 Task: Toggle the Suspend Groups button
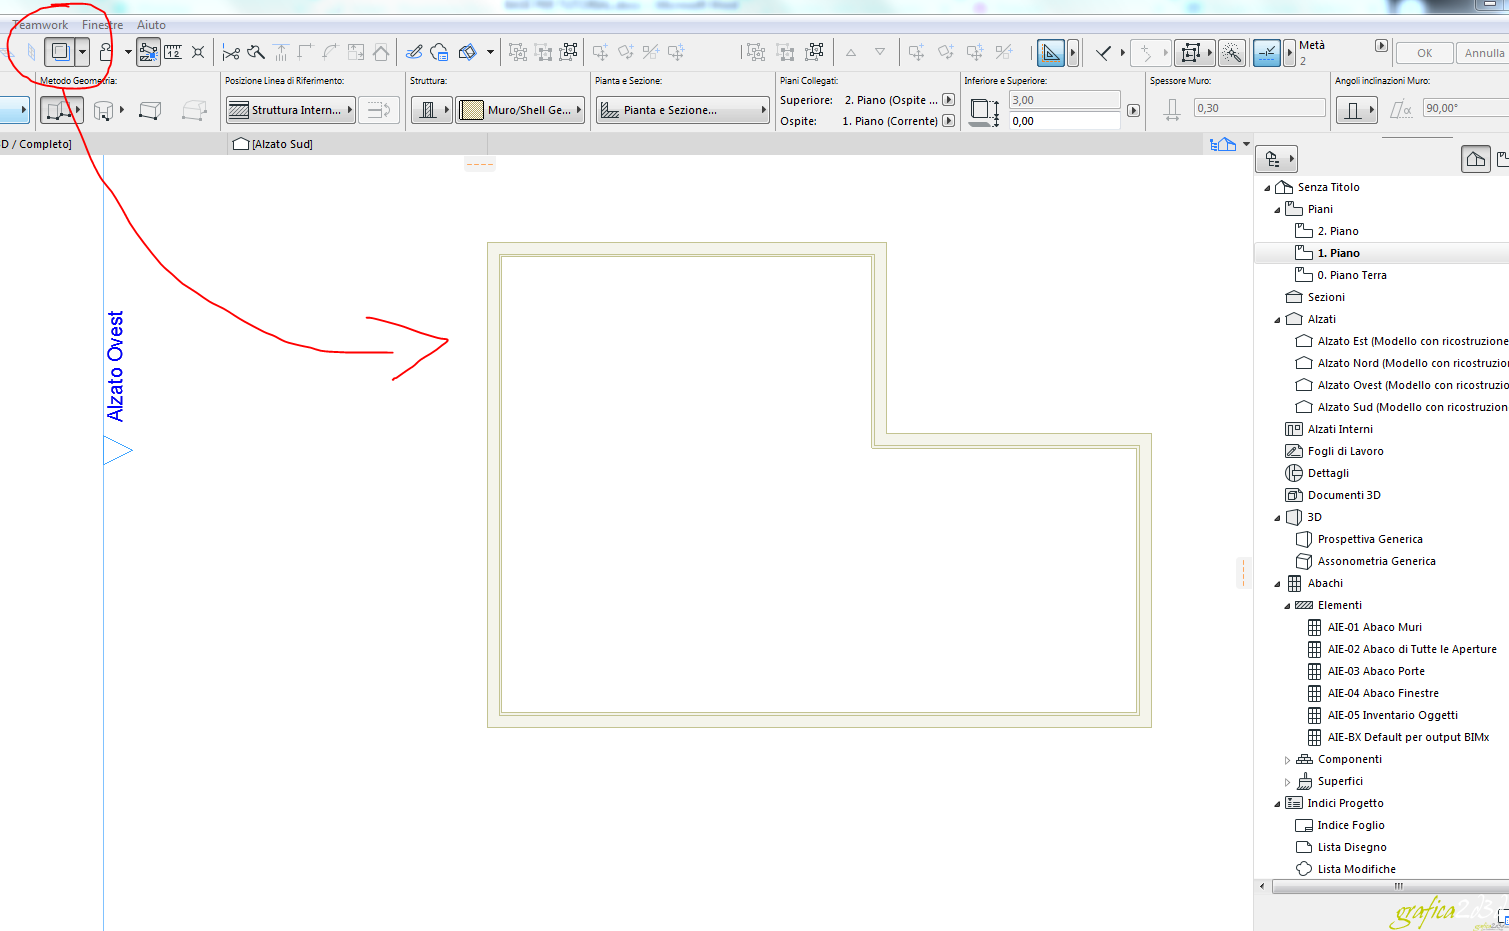point(148,52)
